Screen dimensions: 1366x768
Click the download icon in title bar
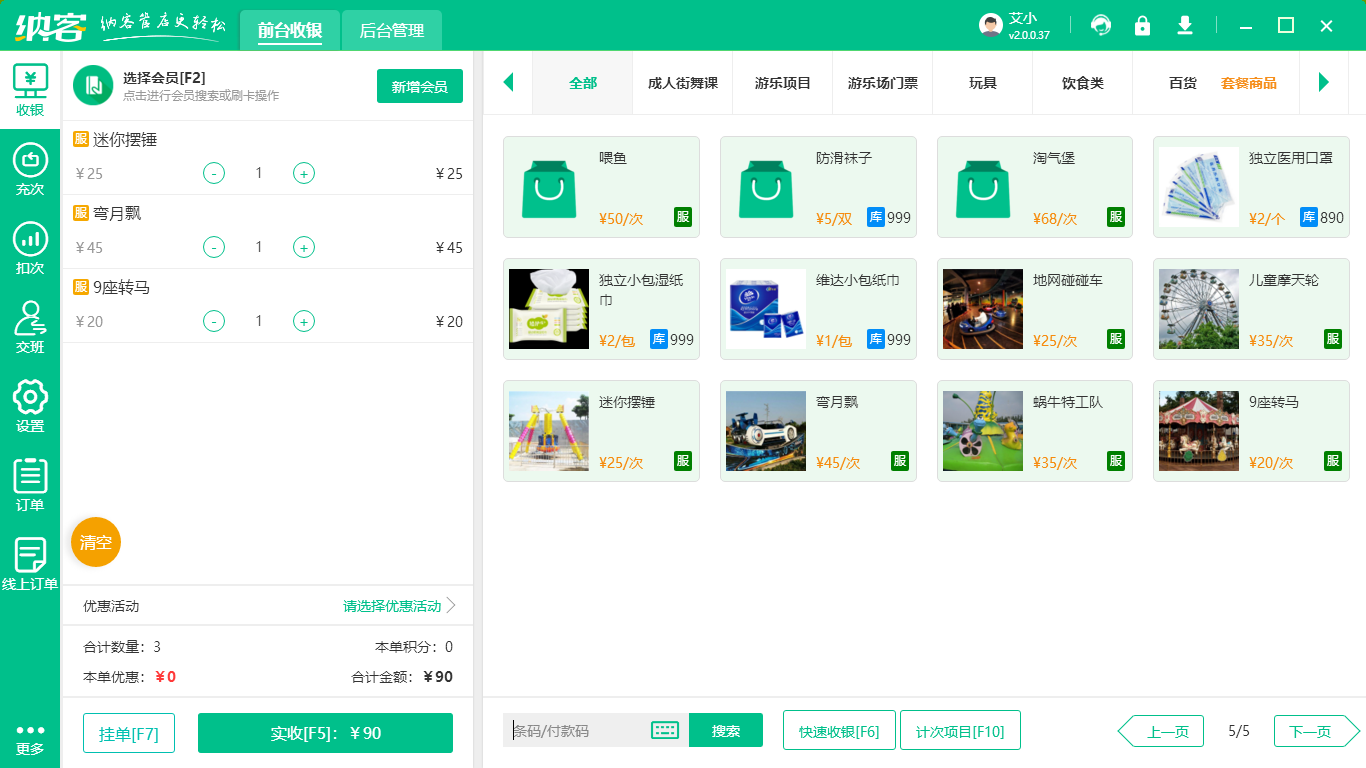[1184, 25]
